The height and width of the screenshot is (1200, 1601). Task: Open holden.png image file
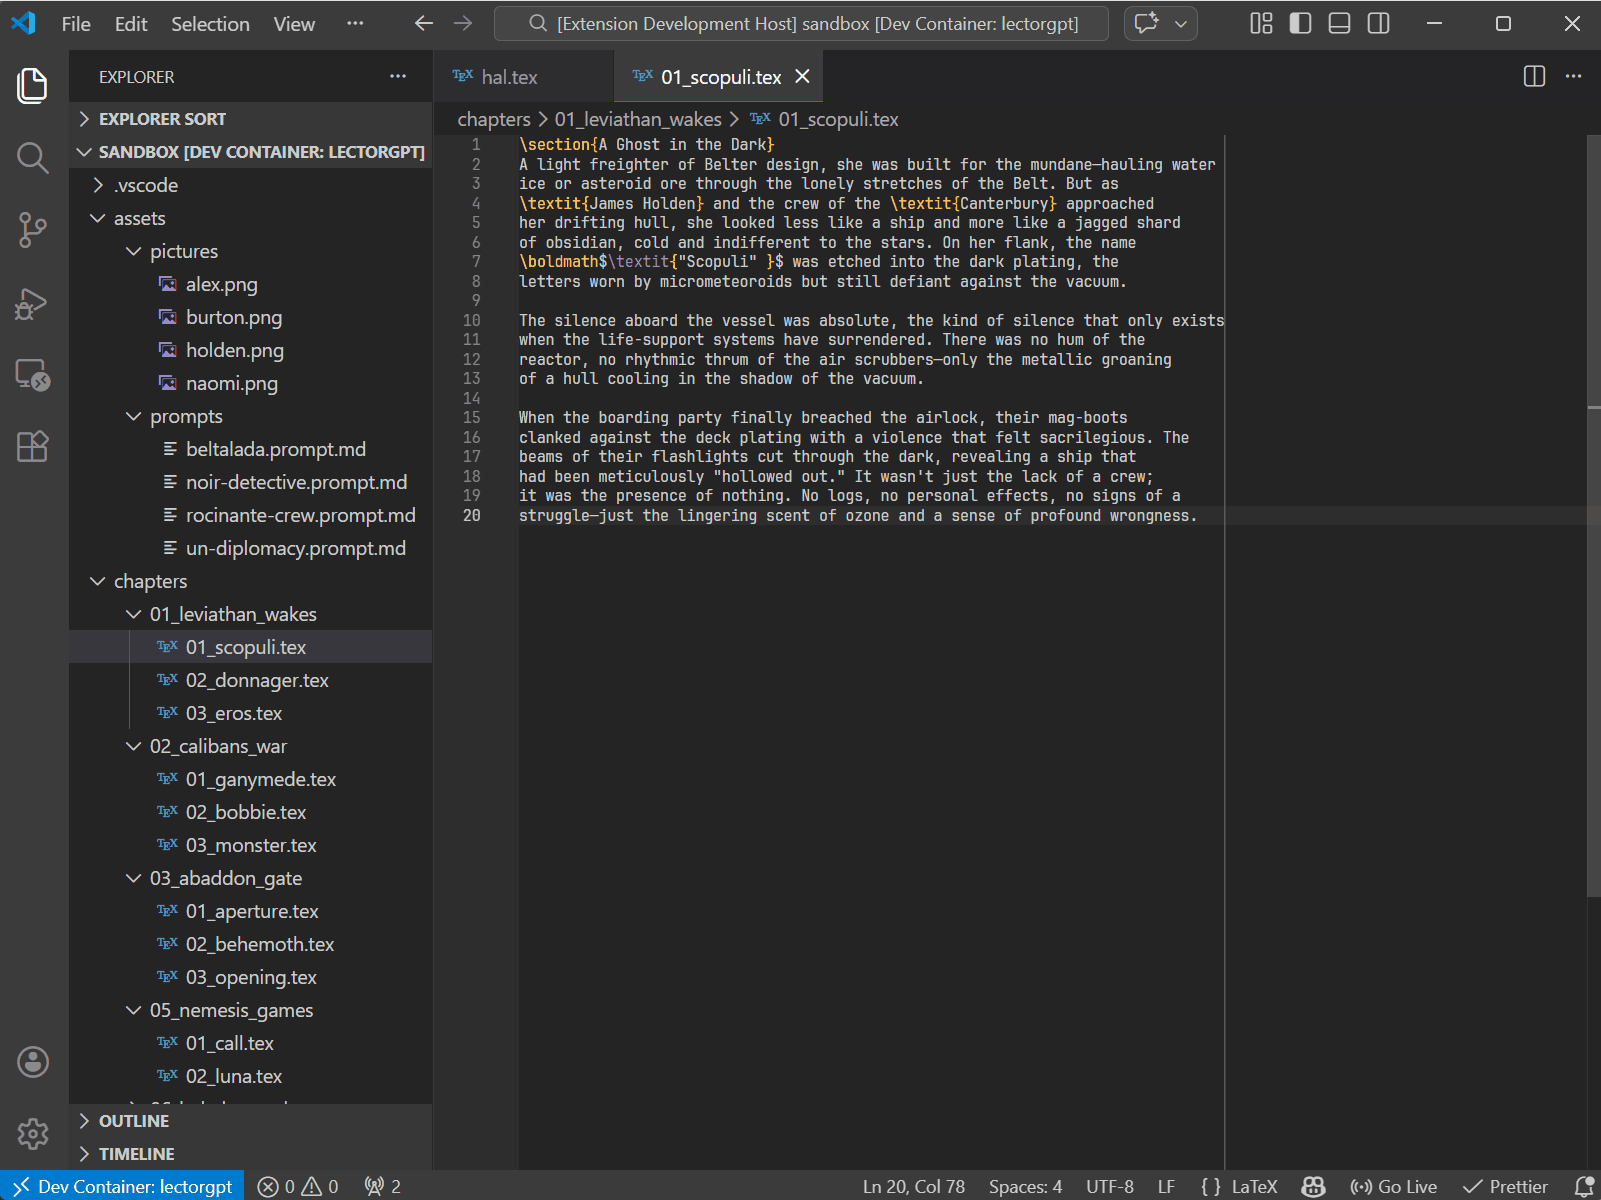click(x=250, y=350)
